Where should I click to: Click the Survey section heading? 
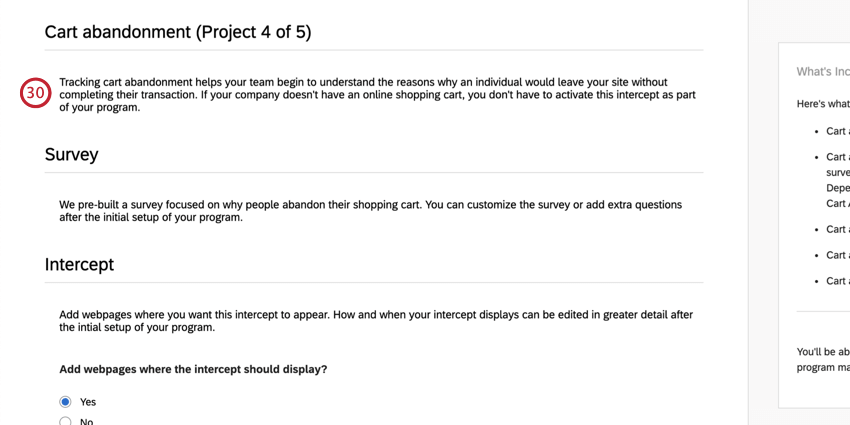72,155
